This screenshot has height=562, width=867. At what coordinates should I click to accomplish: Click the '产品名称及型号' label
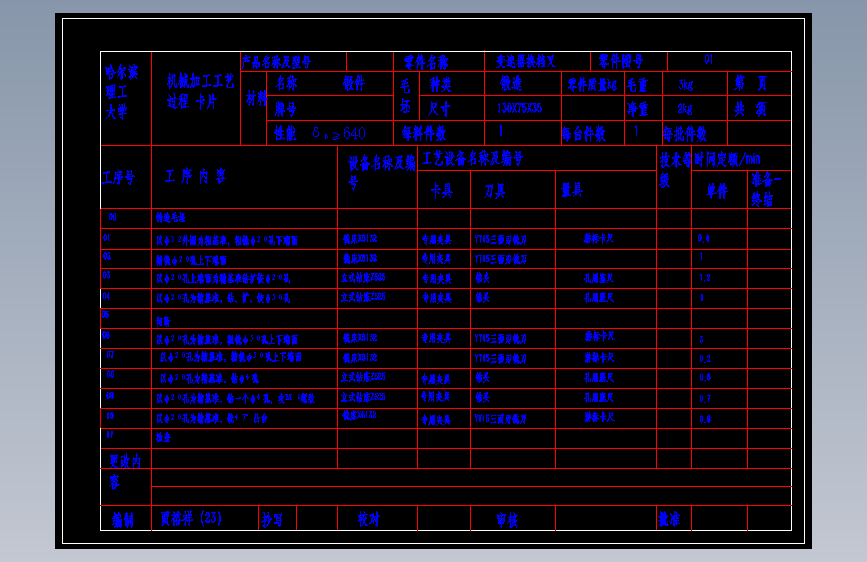tap(276, 61)
